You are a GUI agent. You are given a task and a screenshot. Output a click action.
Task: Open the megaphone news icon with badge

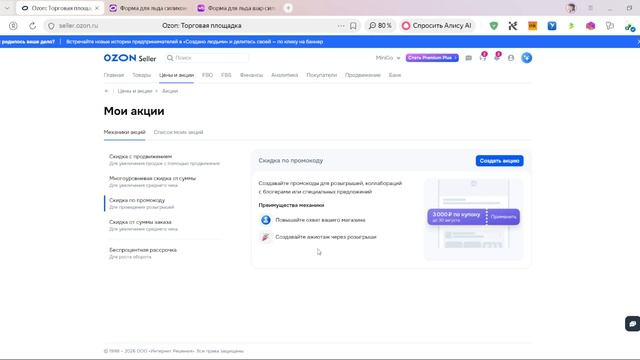497,58
